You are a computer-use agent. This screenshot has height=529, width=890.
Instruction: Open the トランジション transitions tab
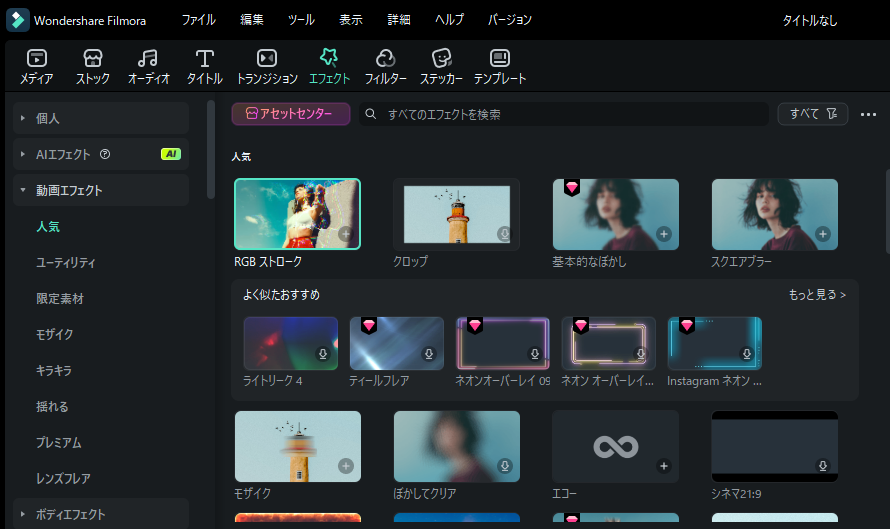[267, 67]
